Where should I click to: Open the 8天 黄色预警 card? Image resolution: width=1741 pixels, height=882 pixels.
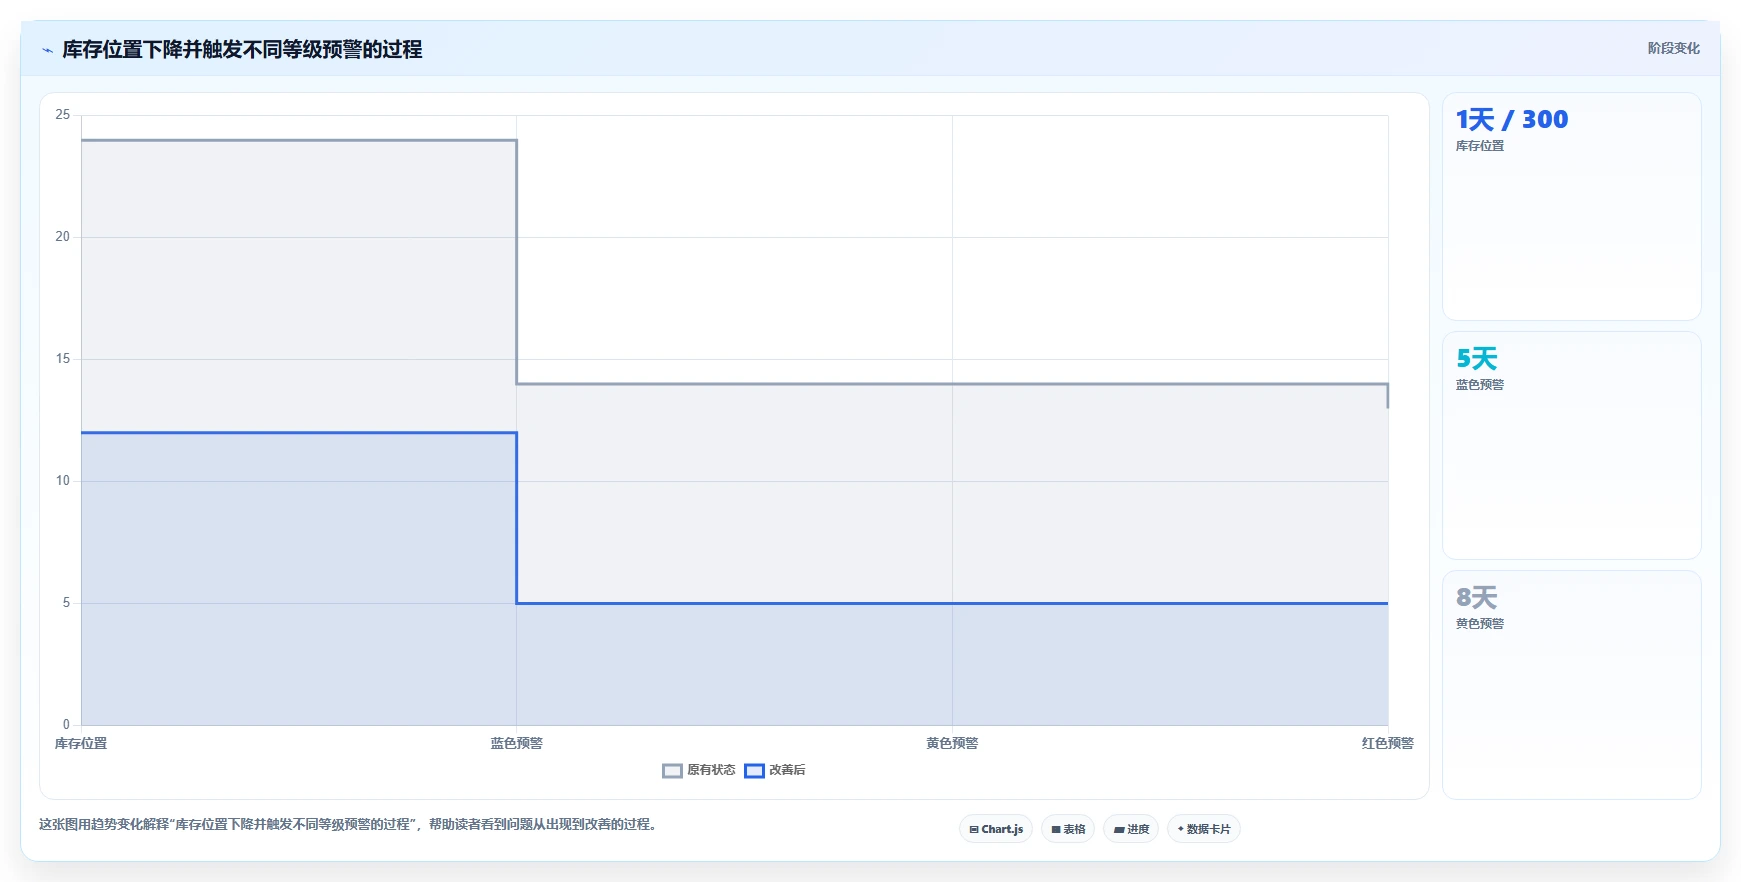tap(1572, 685)
